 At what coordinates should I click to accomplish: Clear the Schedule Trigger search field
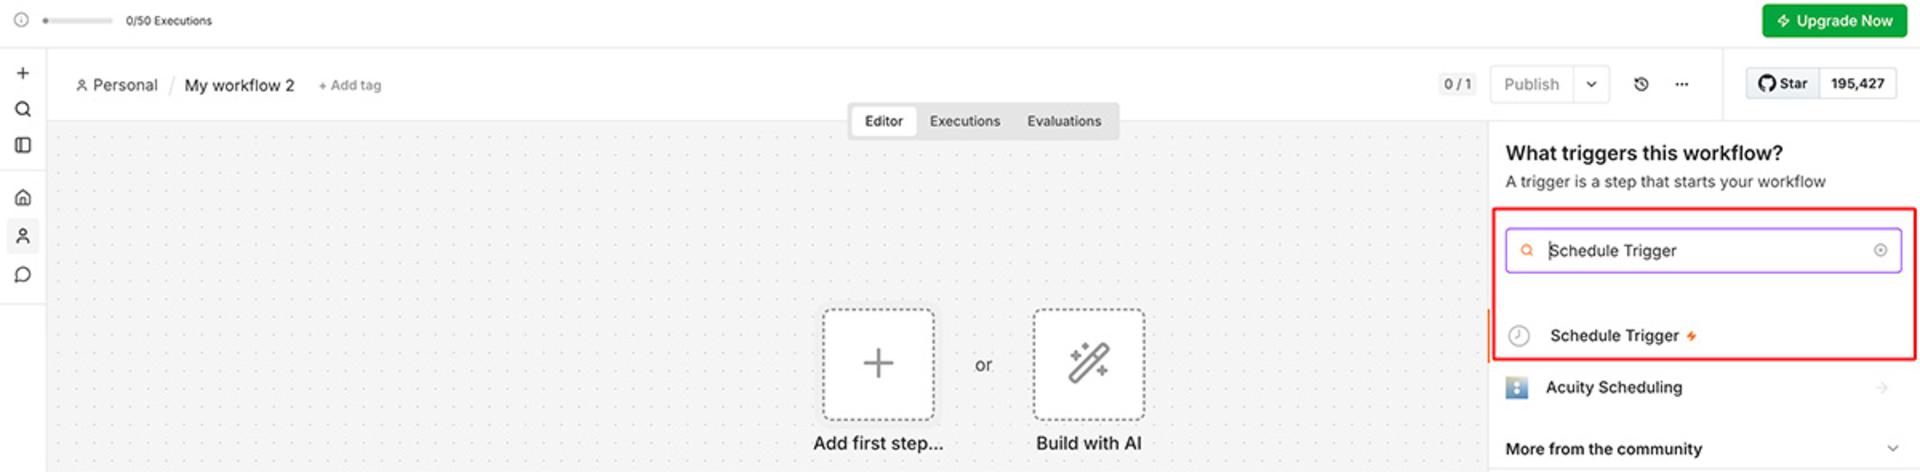[x=1880, y=250]
